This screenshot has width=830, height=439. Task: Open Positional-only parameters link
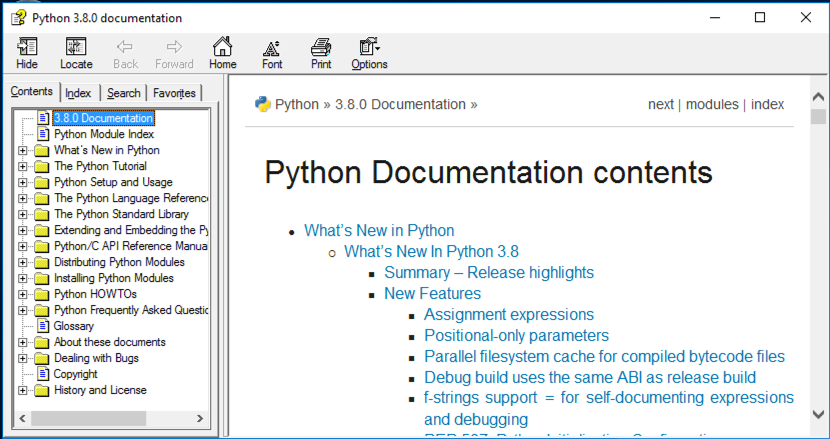click(517, 335)
